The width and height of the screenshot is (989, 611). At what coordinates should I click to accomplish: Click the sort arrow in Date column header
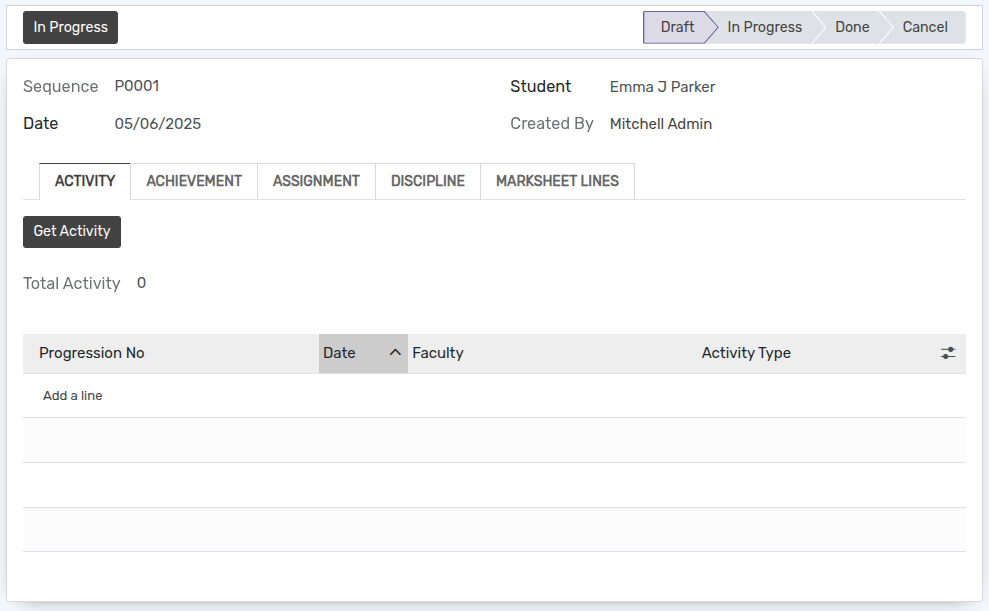395,353
